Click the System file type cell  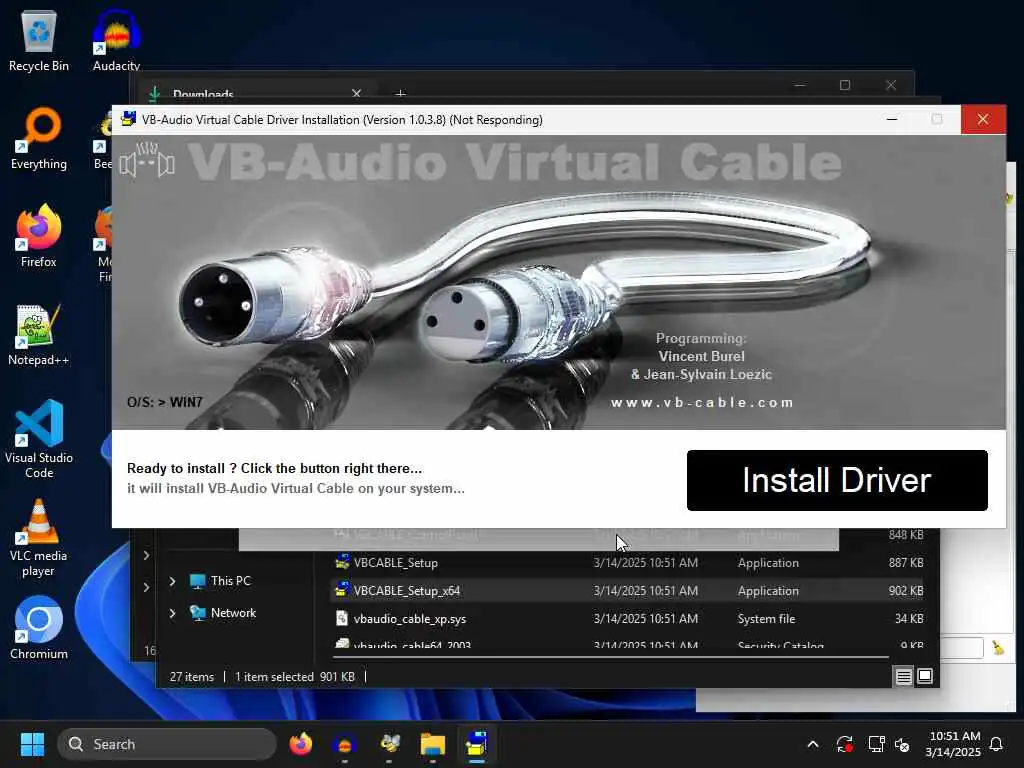766,618
